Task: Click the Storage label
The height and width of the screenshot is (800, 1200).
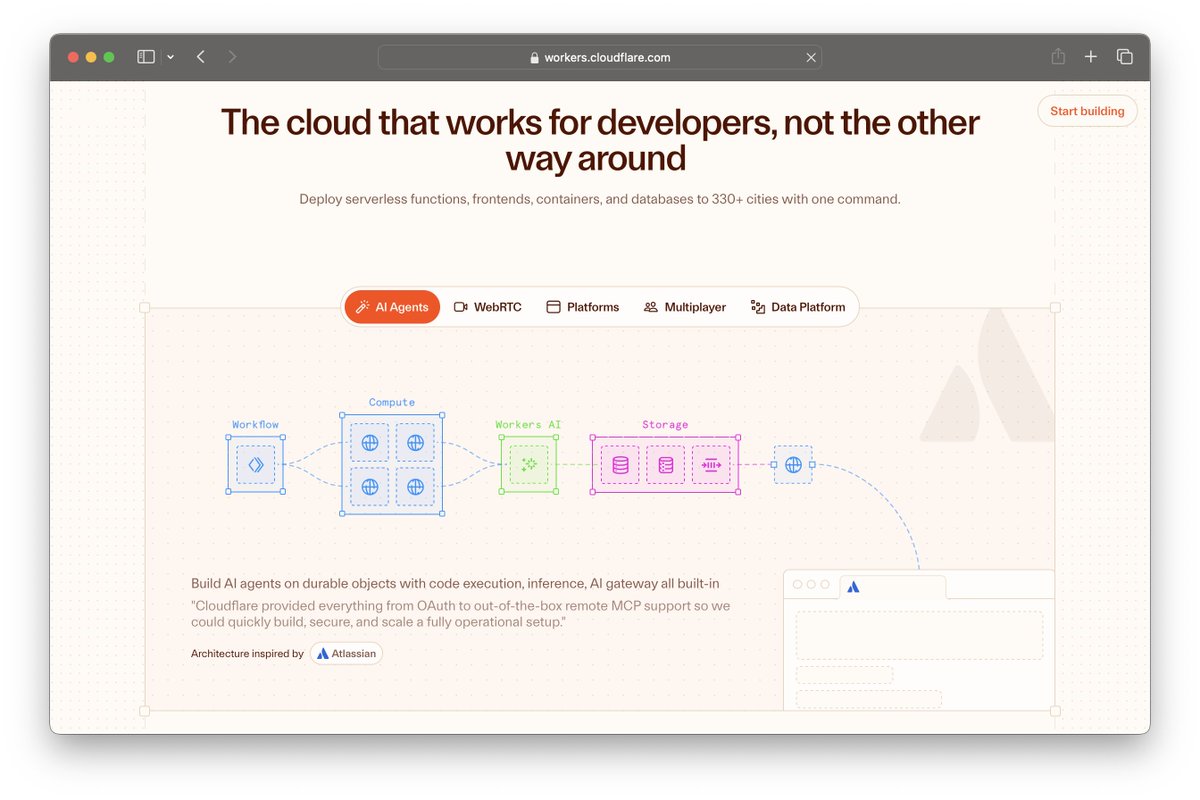Action: [x=665, y=424]
